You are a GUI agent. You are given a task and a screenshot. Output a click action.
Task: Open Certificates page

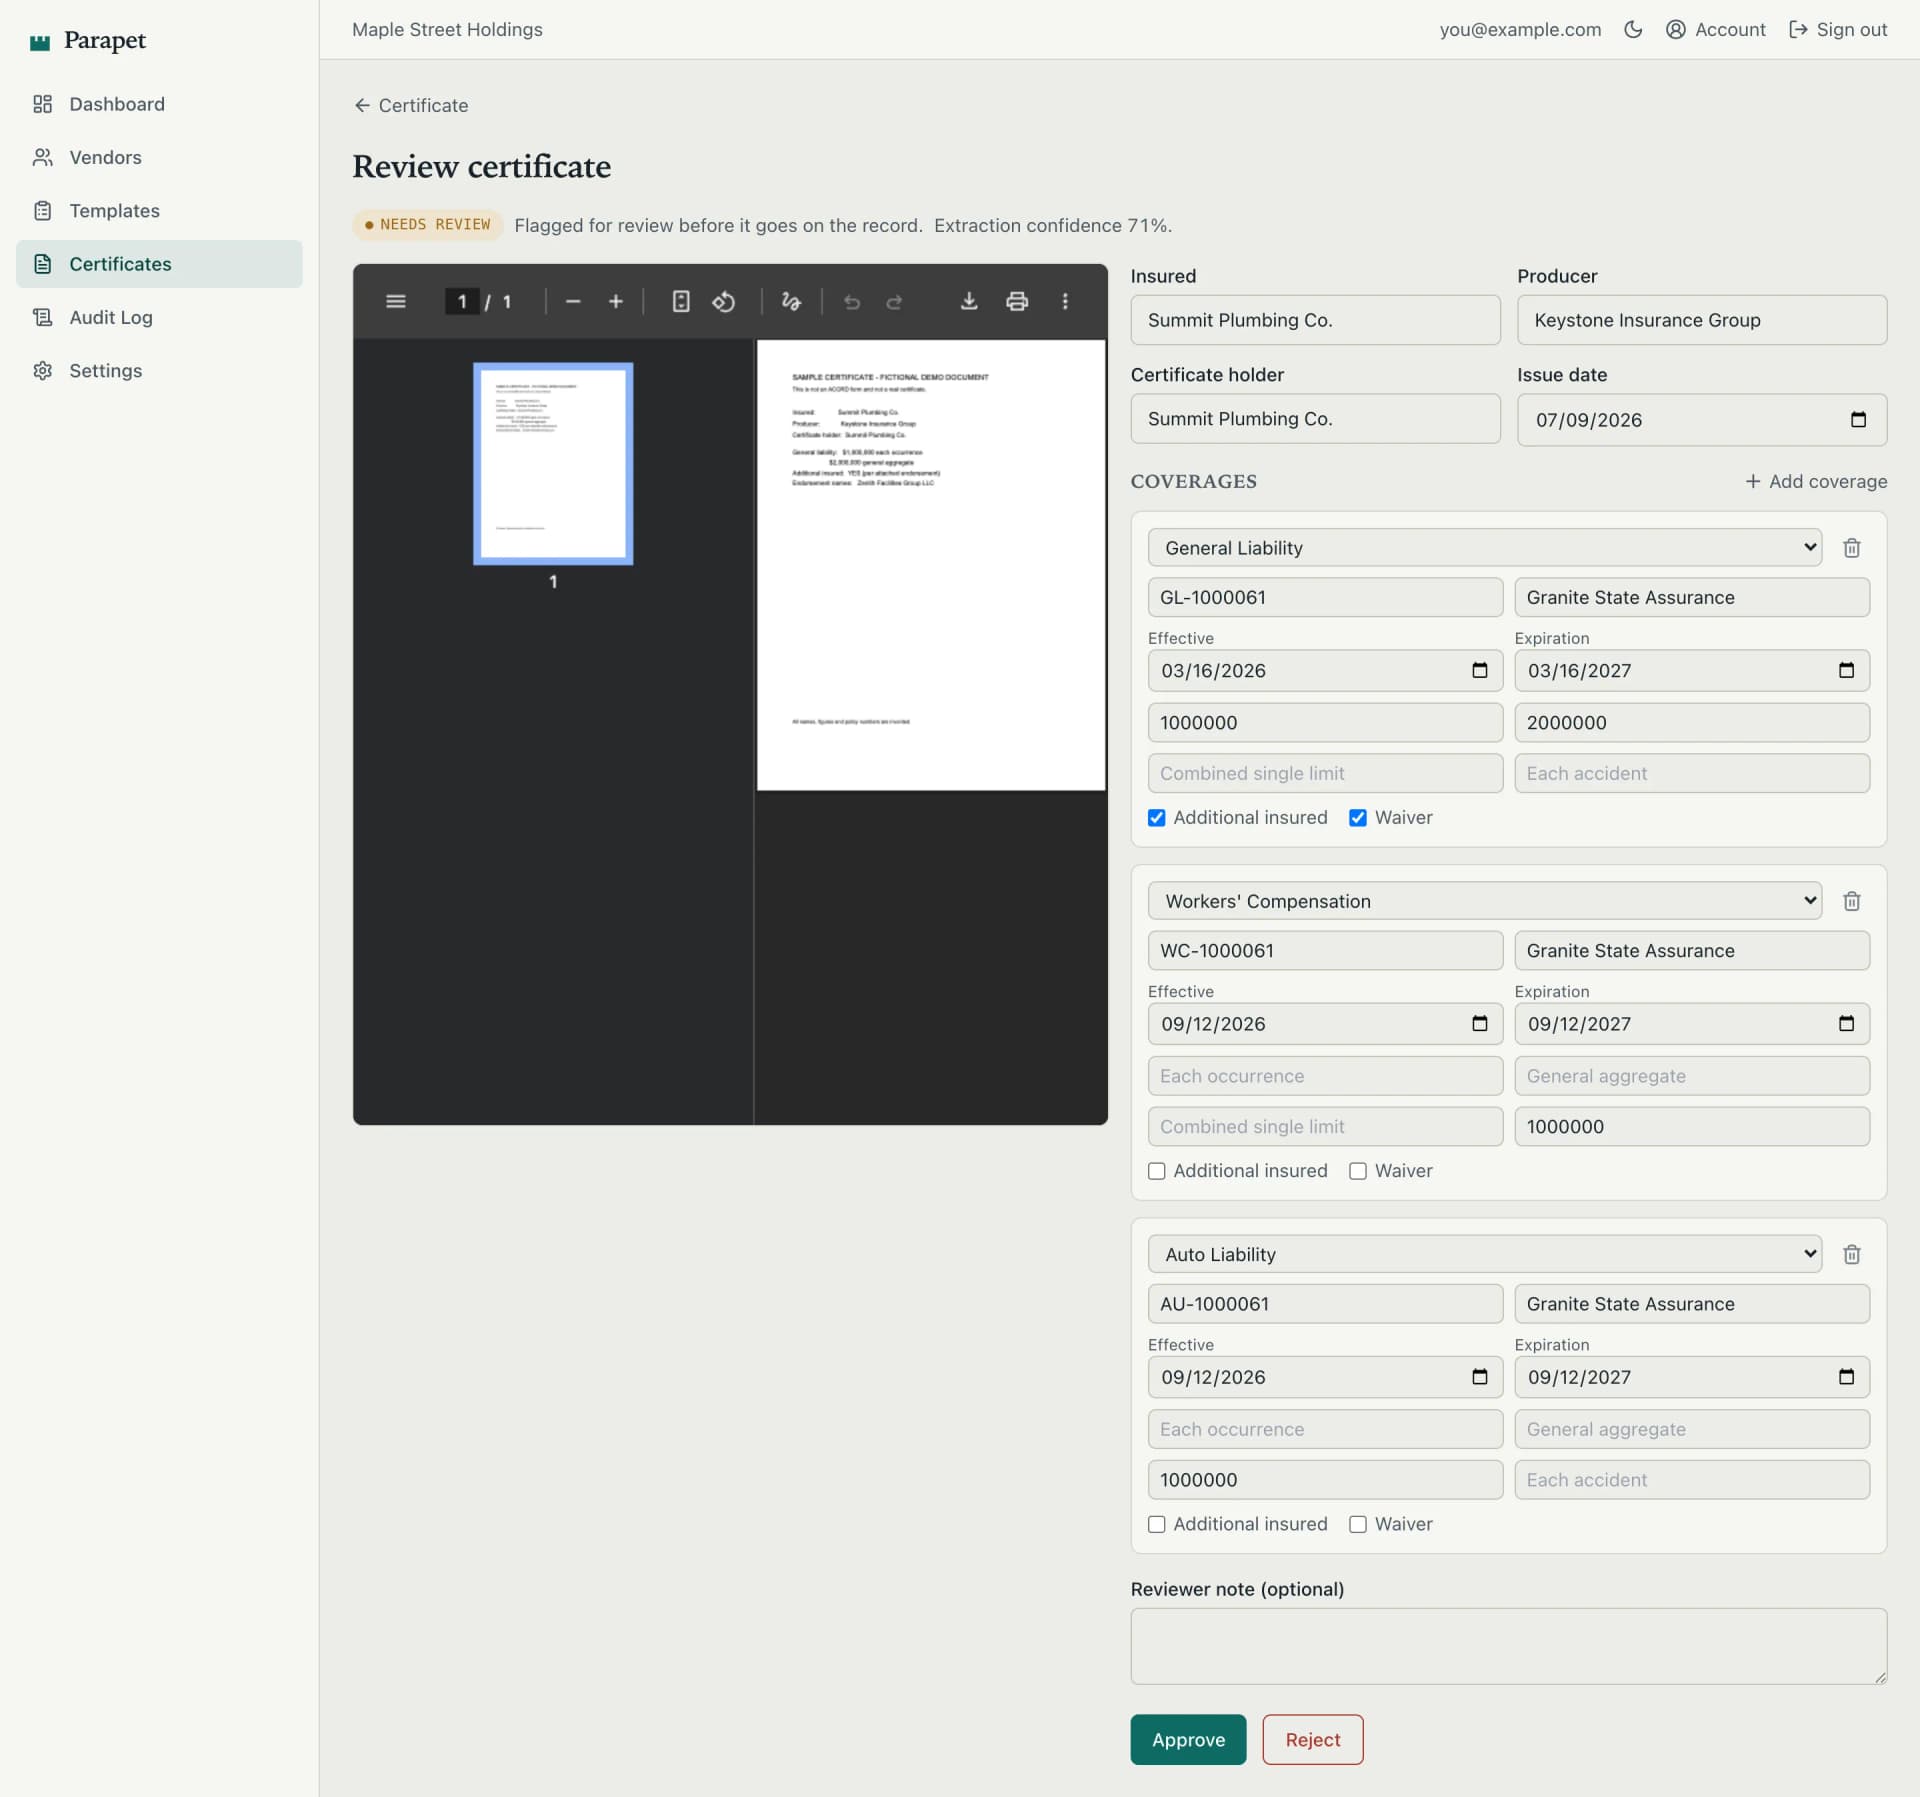pos(159,264)
